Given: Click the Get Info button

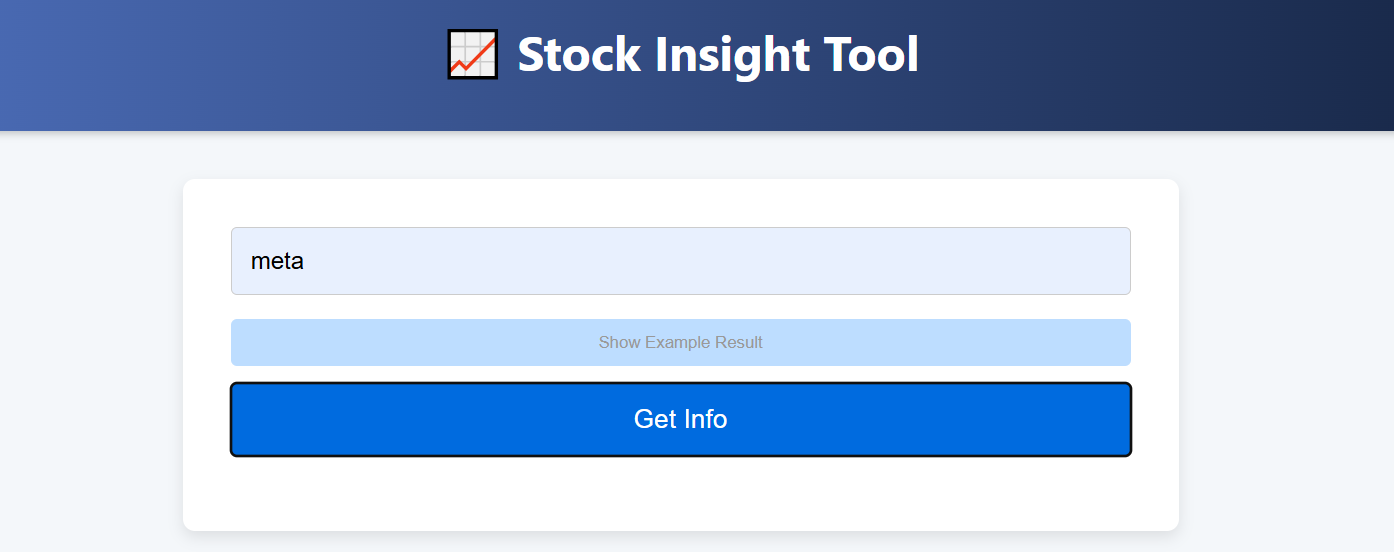Looking at the screenshot, I should coord(681,419).
